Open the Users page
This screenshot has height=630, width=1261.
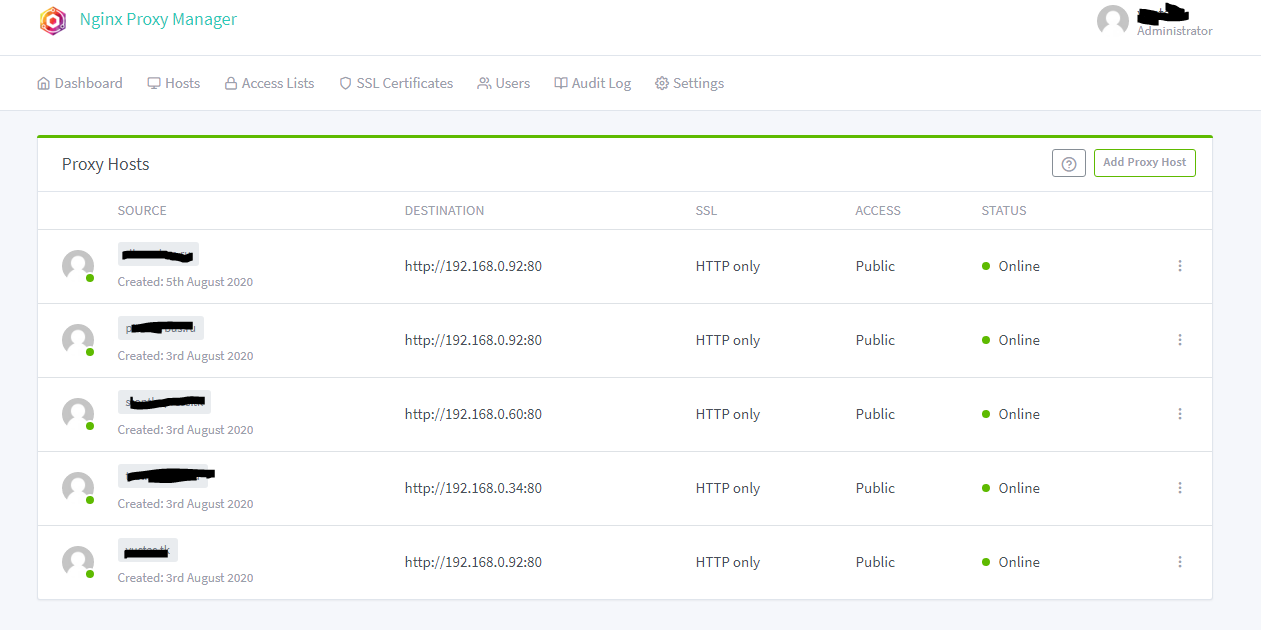[504, 83]
